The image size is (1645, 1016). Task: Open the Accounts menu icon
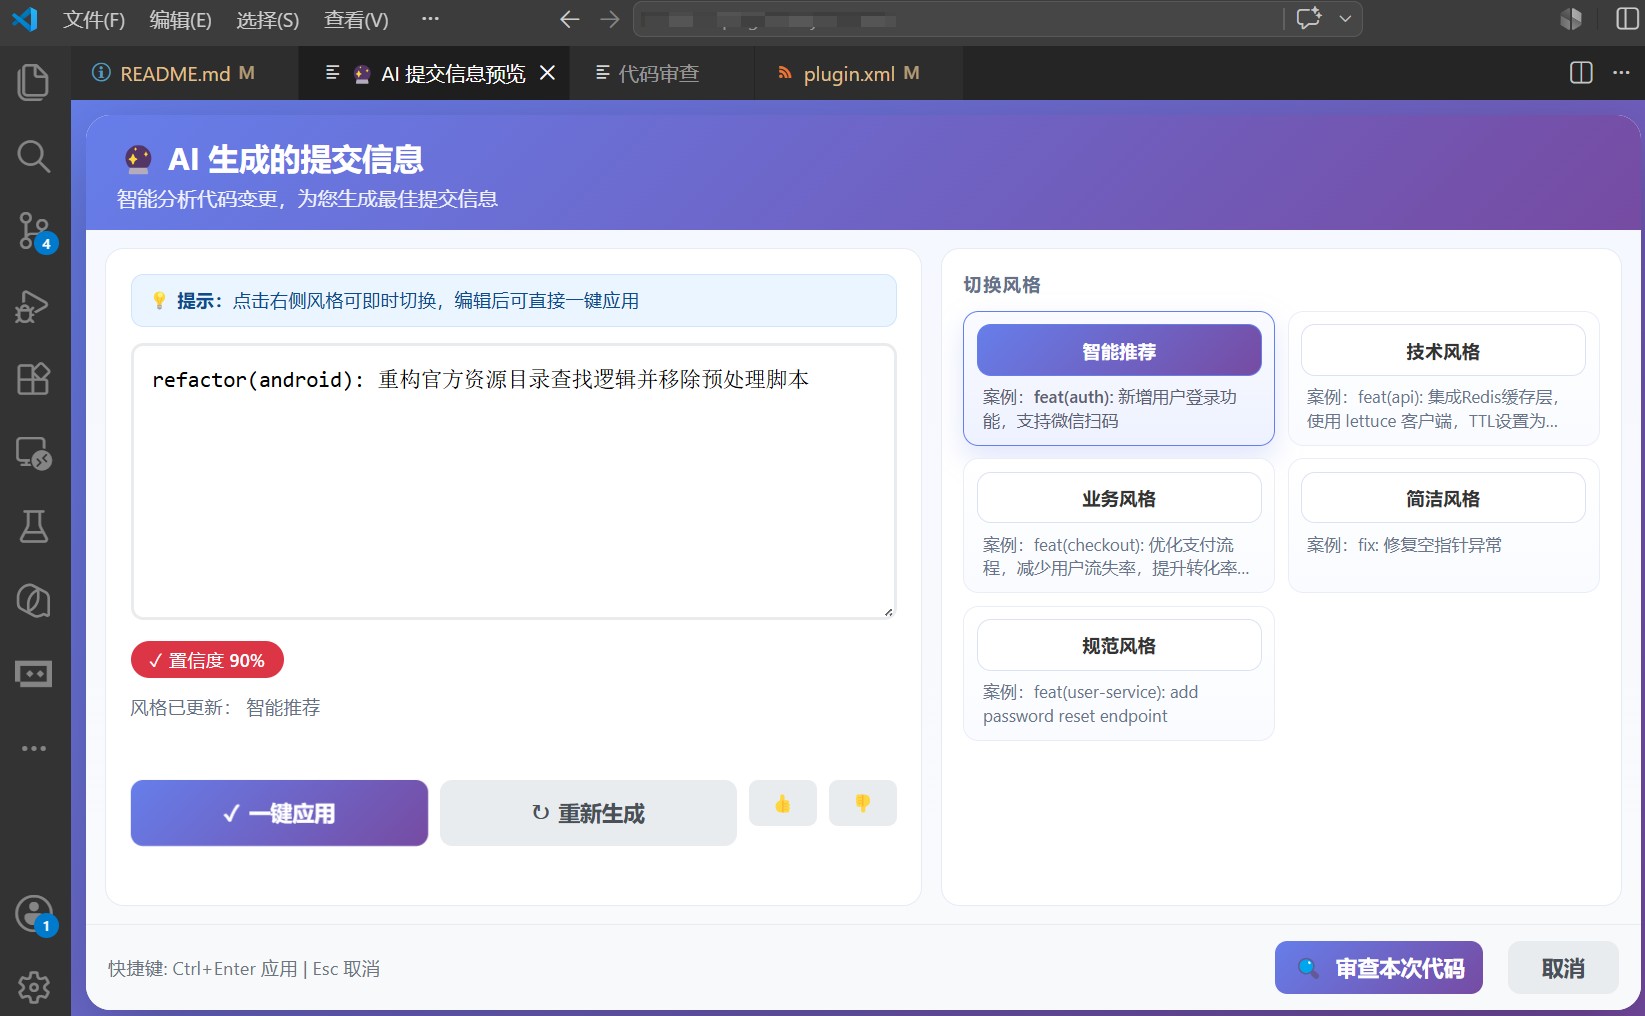click(34, 914)
